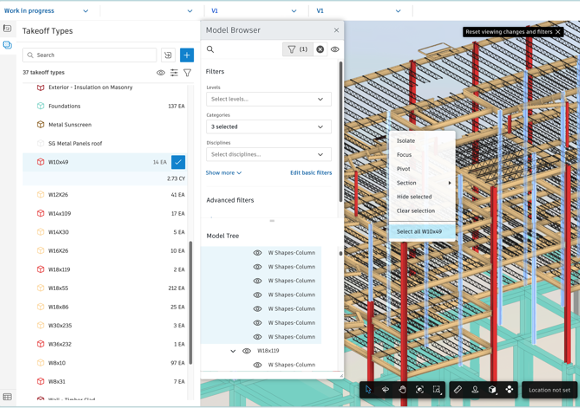Add a new takeoff type with plus button
The width and height of the screenshot is (580, 408).
pyautogui.click(x=187, y=55)
